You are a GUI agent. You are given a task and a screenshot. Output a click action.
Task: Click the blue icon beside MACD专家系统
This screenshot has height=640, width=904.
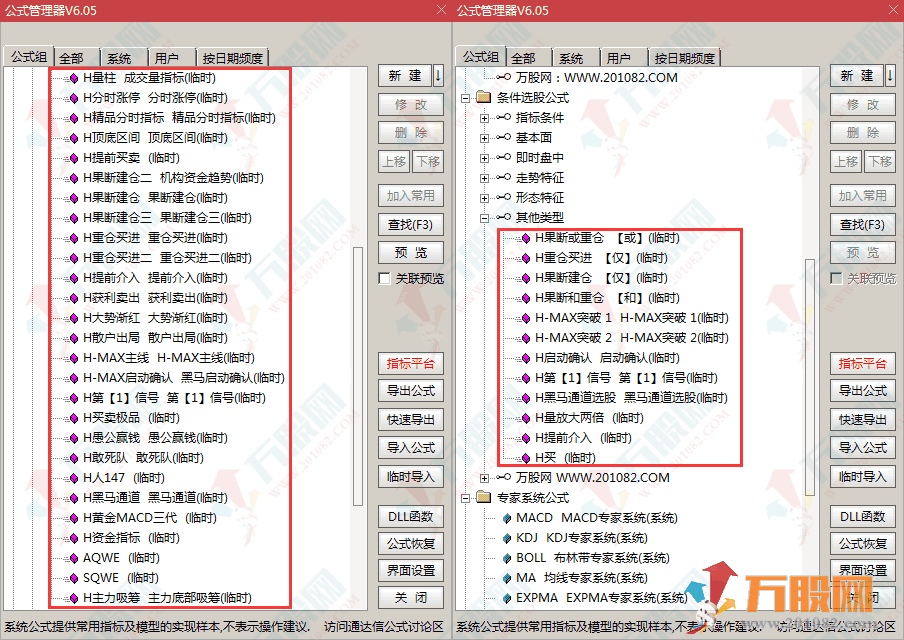point(506,518)
